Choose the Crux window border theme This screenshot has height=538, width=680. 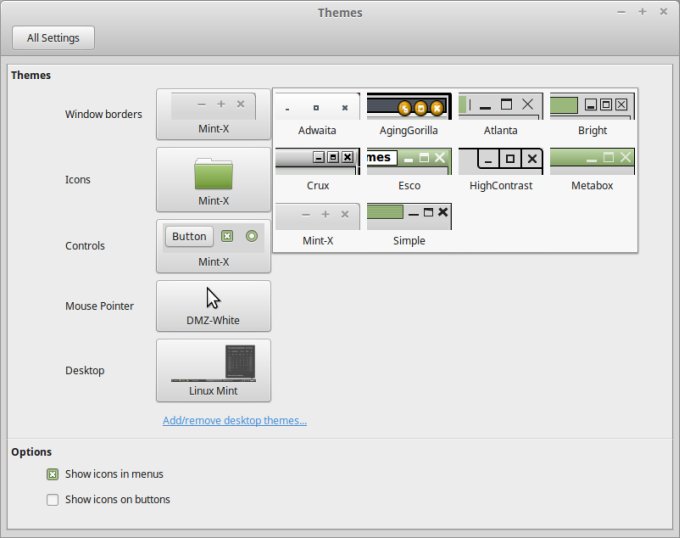[x=317, y=171]
